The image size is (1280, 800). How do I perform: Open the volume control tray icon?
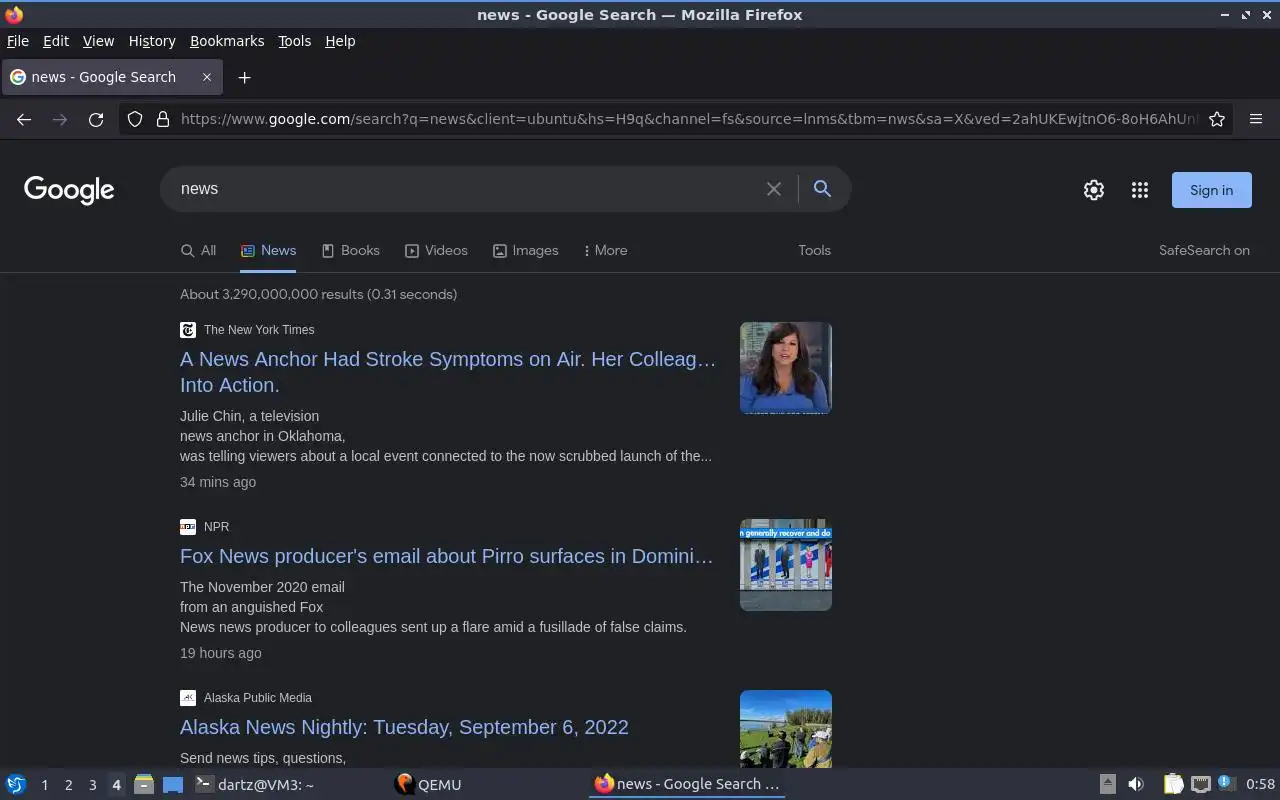pos(1136,784)
